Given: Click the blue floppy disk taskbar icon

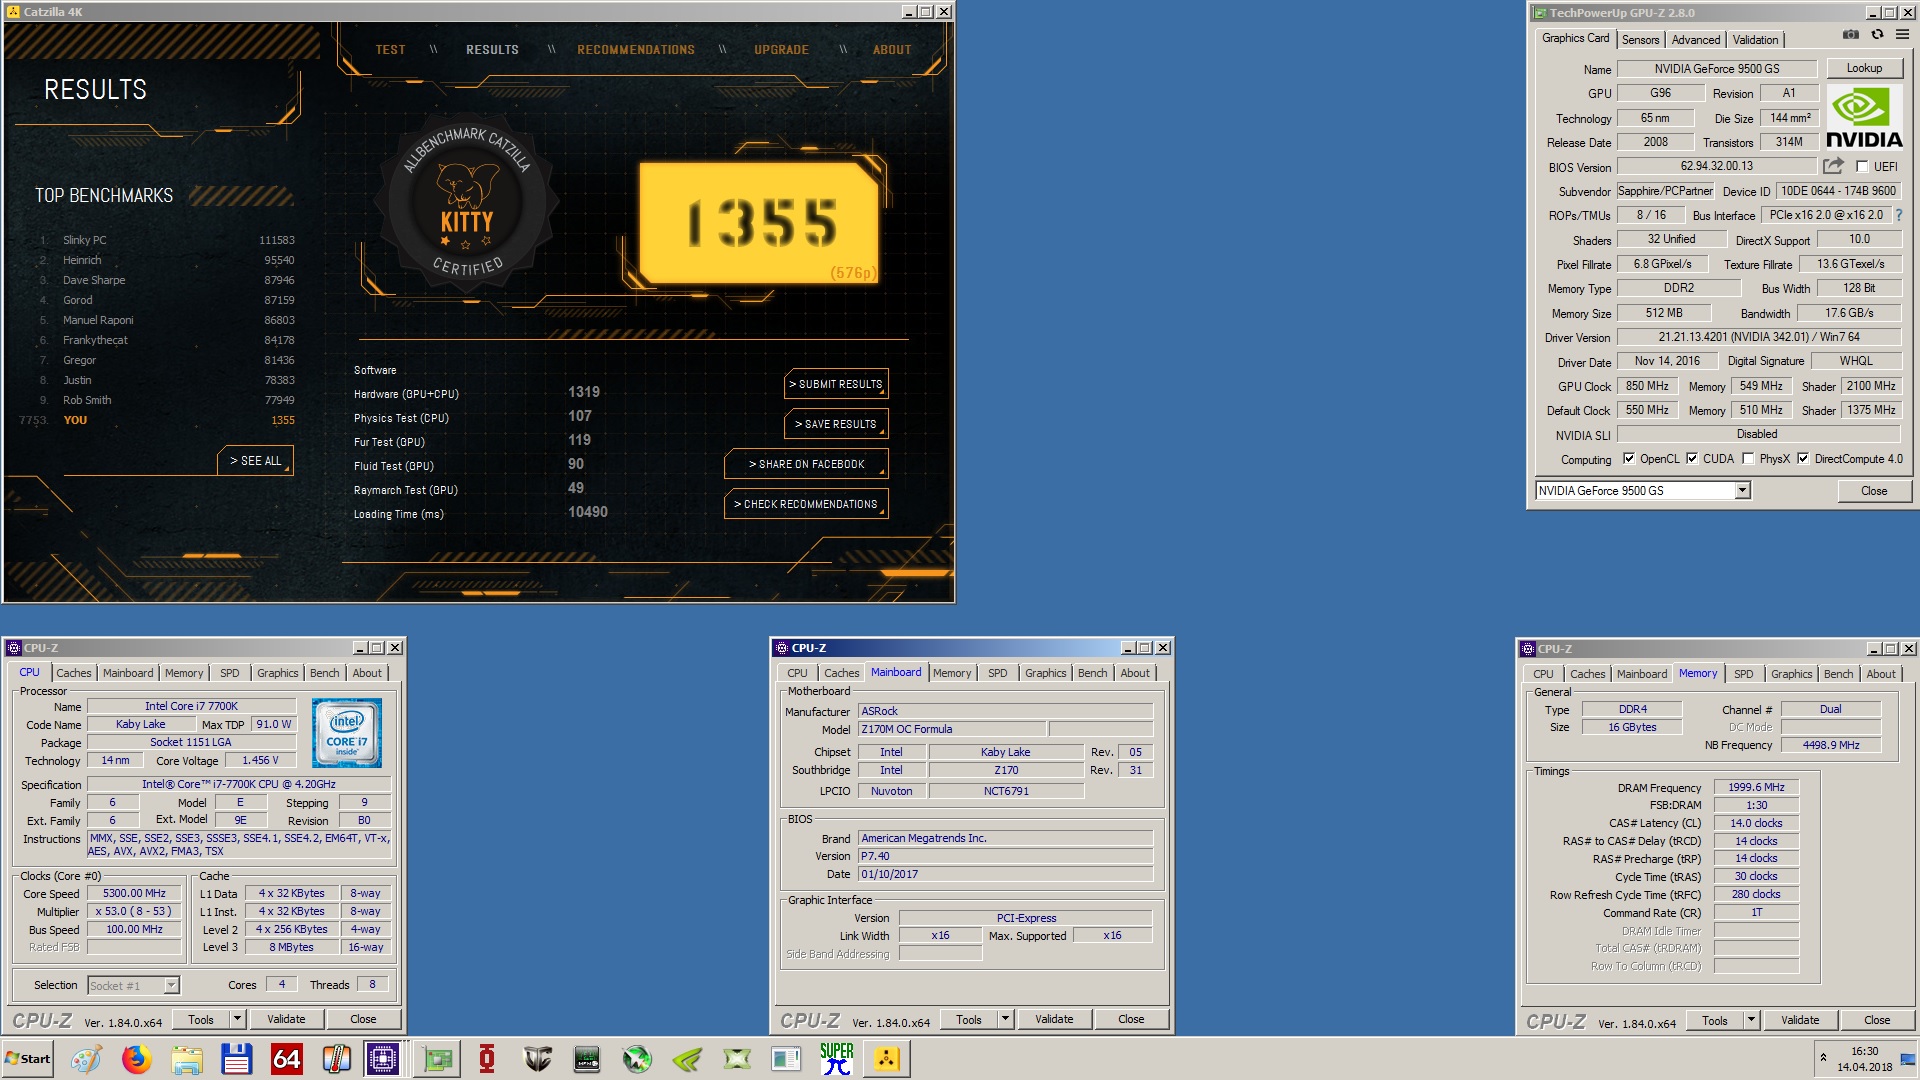Looking at the screenshot, I should (x=236, y=1059).
